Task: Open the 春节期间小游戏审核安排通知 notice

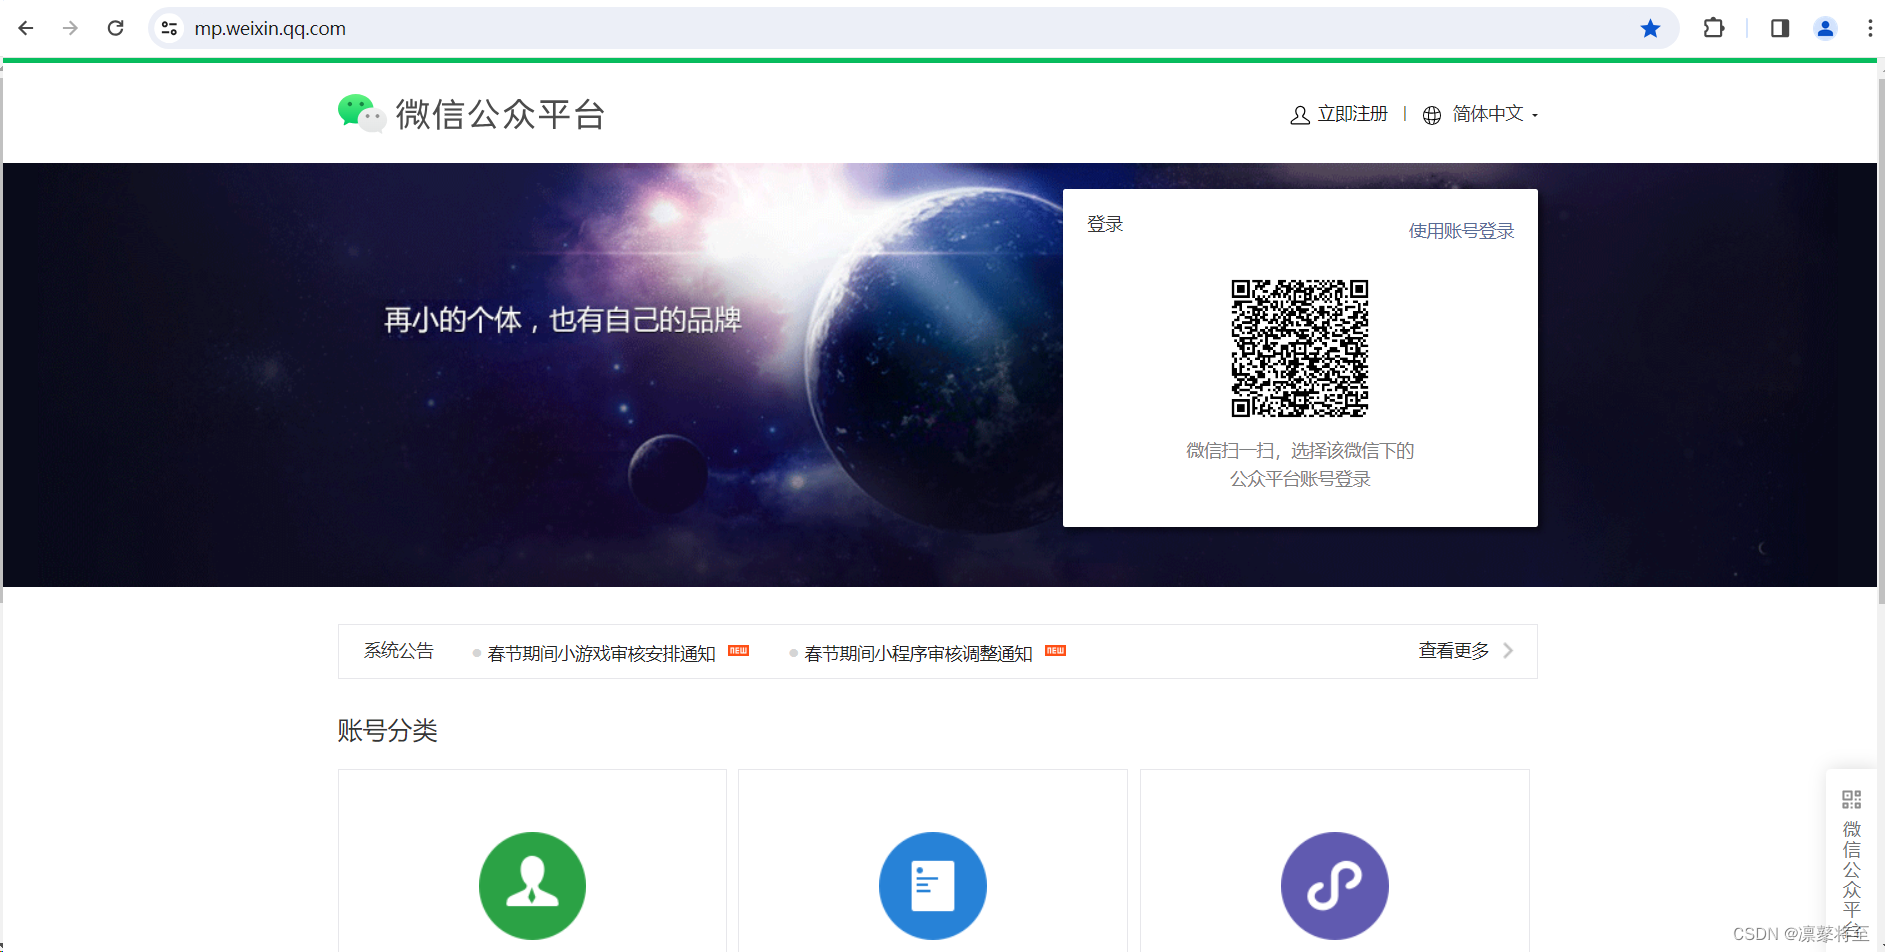Action: pos(602,652)
